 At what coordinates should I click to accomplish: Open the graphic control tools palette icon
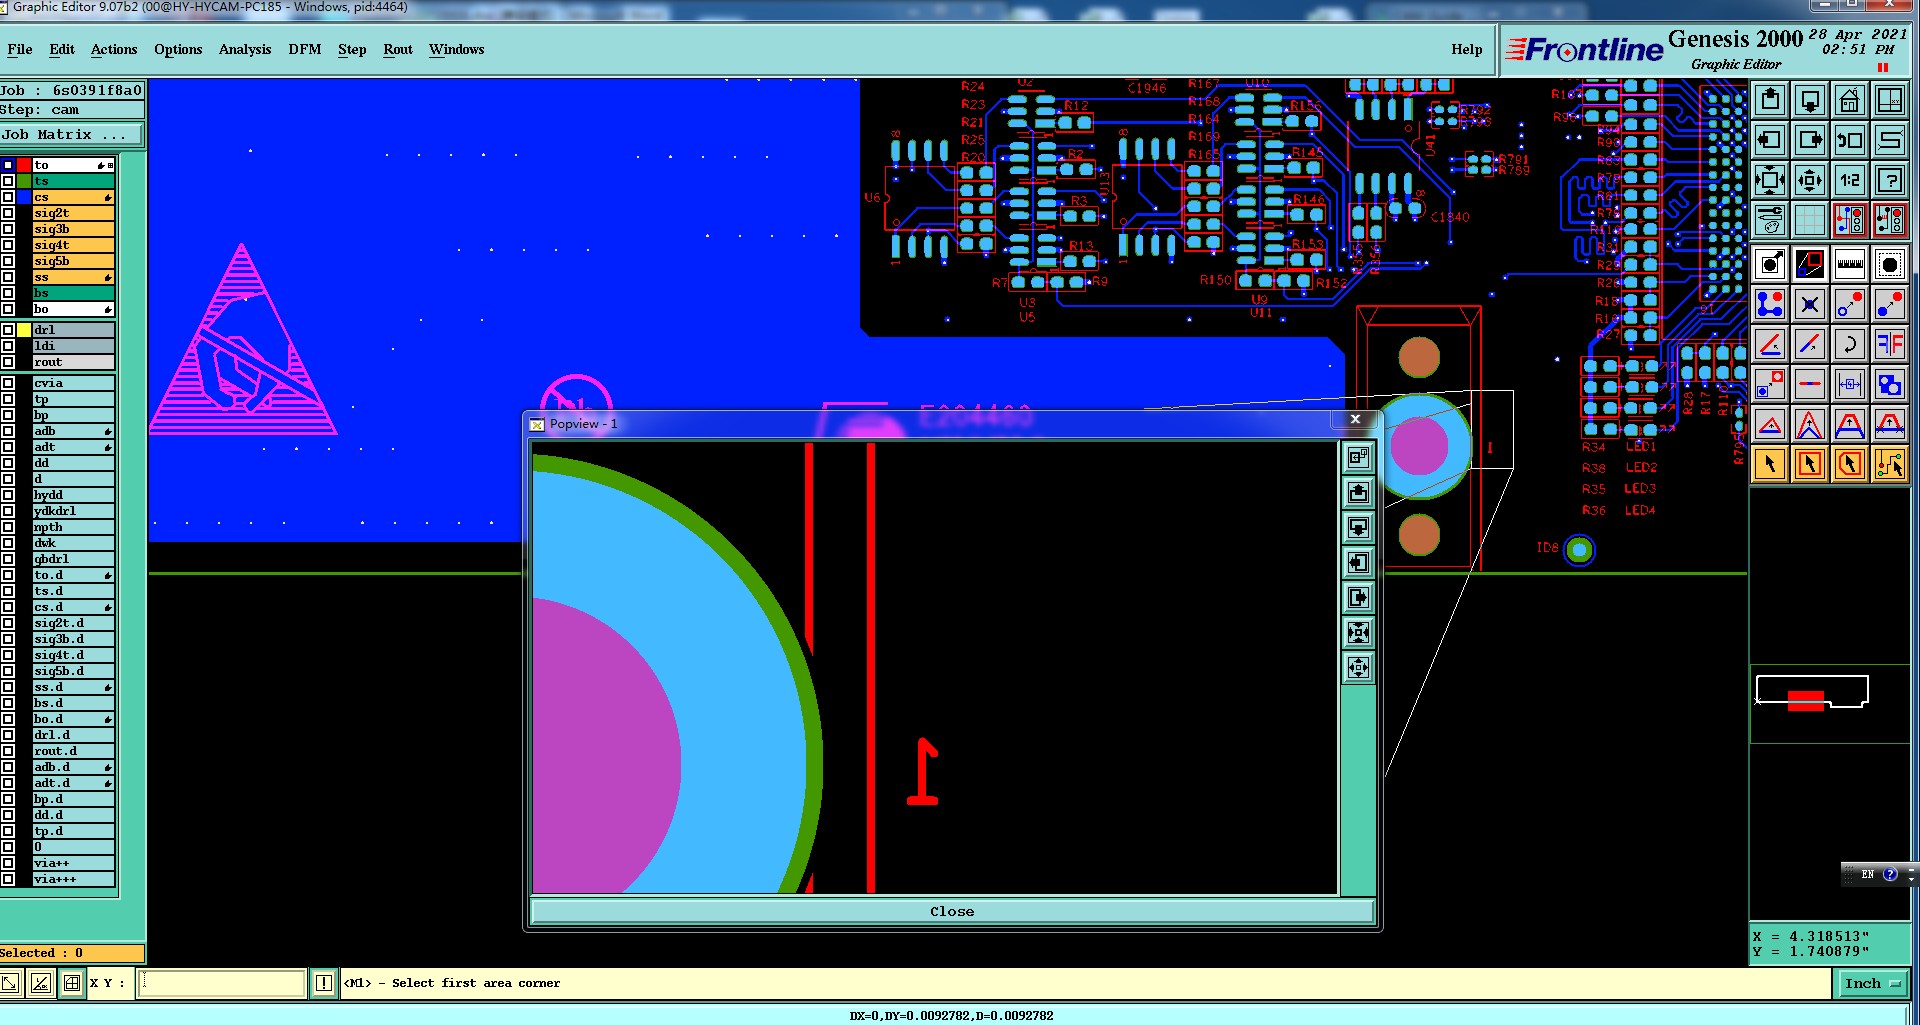(x=1770, y=220)
